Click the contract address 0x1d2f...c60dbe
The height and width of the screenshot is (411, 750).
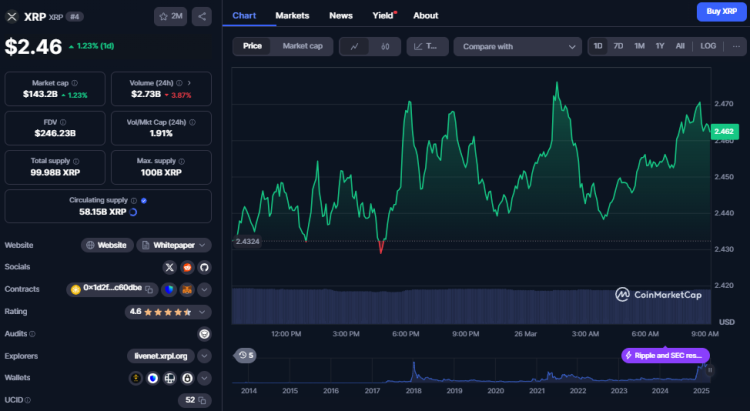pos(112,288)
